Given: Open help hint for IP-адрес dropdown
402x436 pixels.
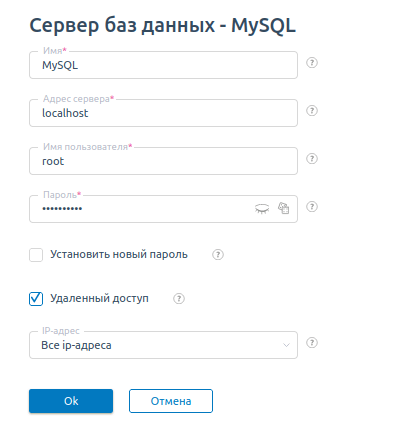Looking at the screenshot, I should 312,343.
